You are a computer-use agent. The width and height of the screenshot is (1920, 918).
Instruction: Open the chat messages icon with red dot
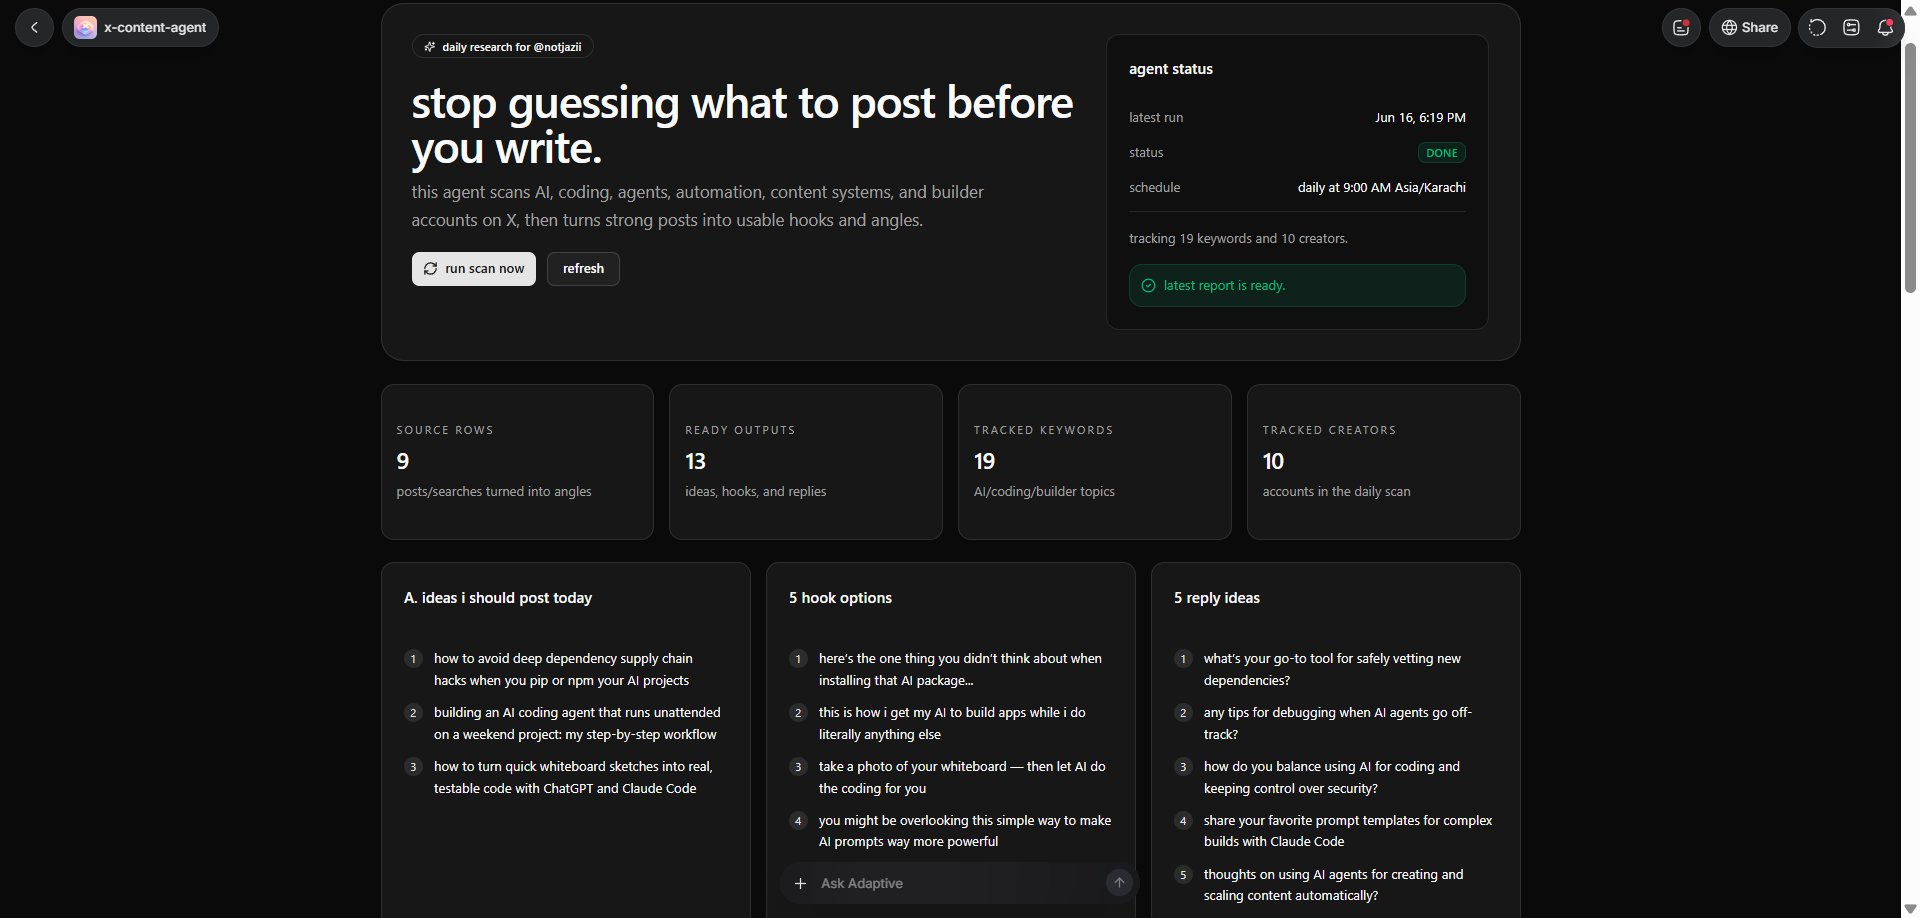click(1681, 28)
